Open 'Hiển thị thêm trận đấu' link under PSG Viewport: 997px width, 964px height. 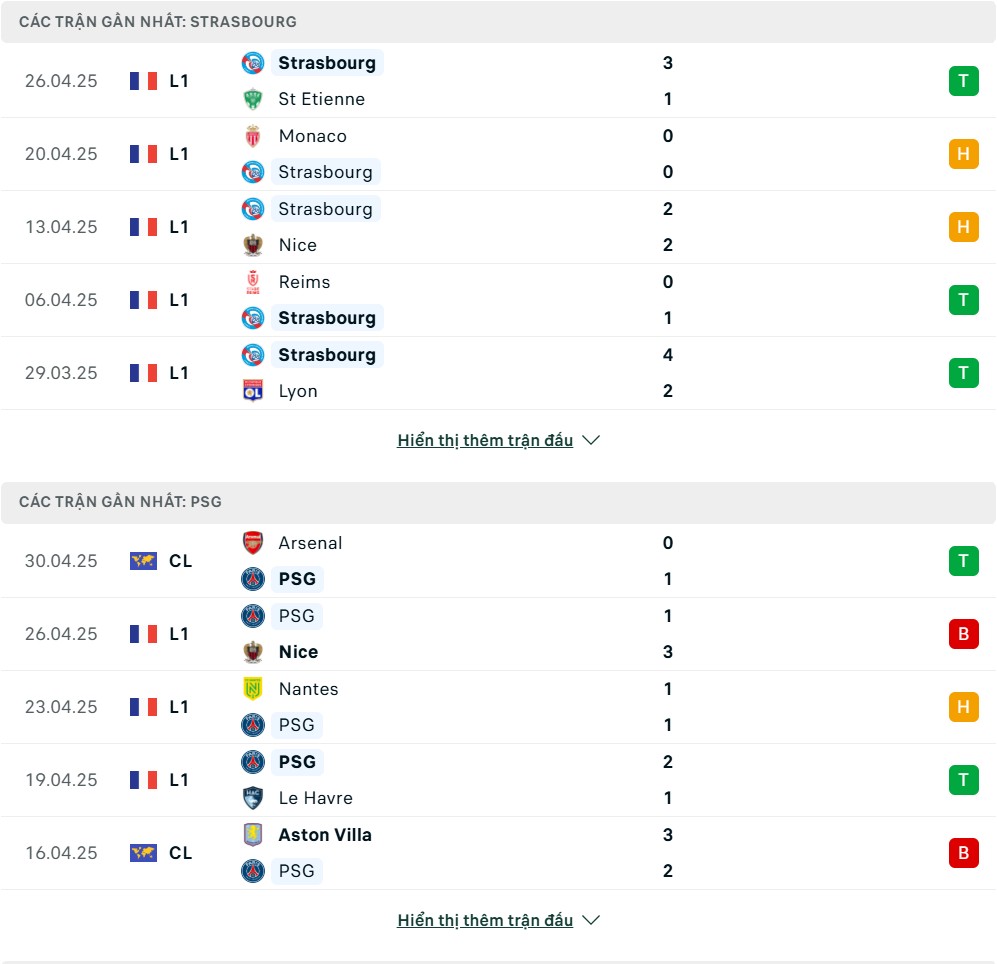pos(485,920)
